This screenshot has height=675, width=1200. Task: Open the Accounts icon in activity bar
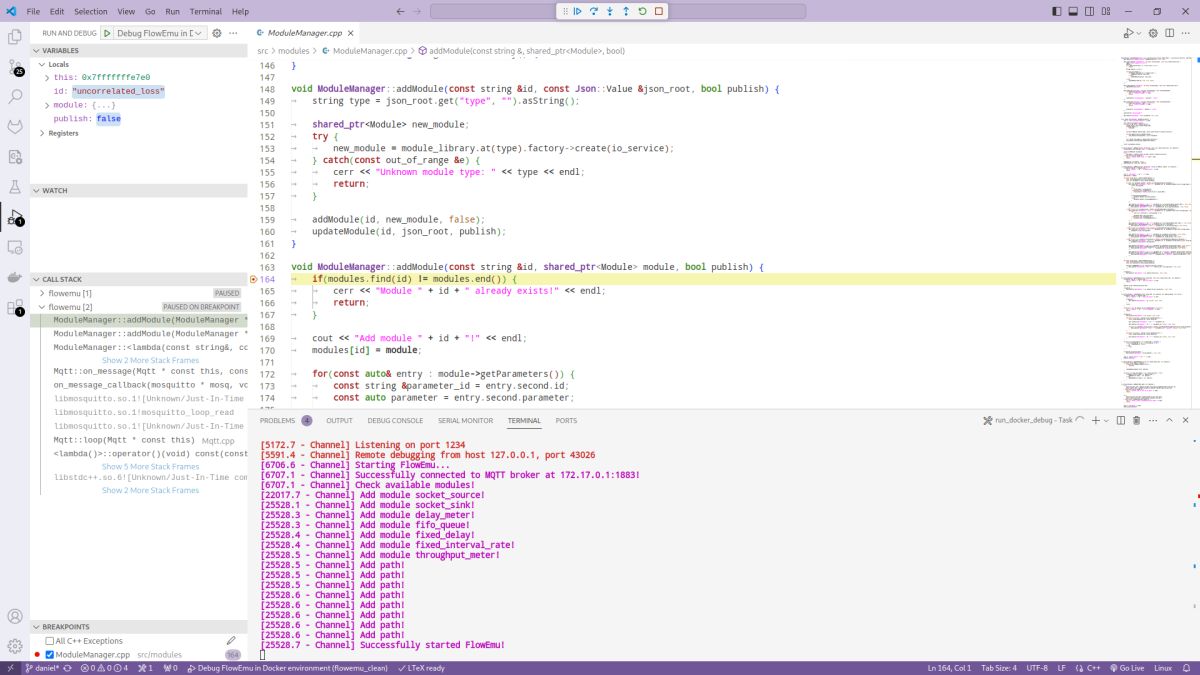(15, 617)
